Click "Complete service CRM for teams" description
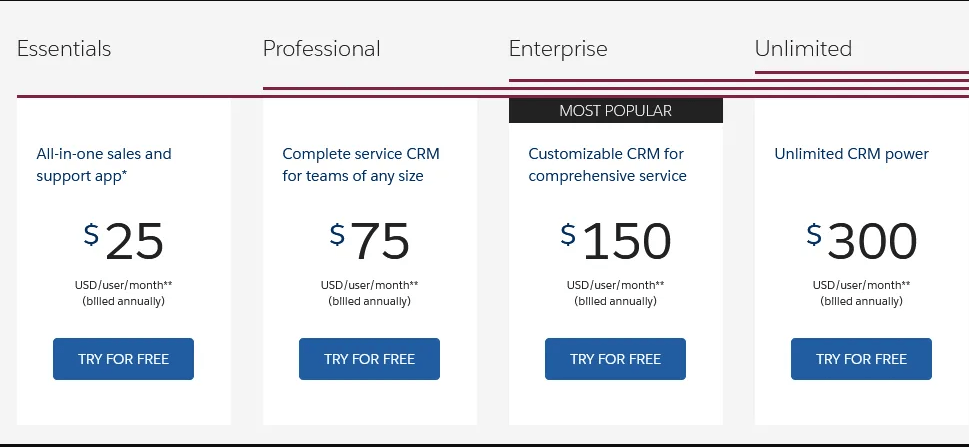This screenshot has width=969, height=447. click(361, 165)
